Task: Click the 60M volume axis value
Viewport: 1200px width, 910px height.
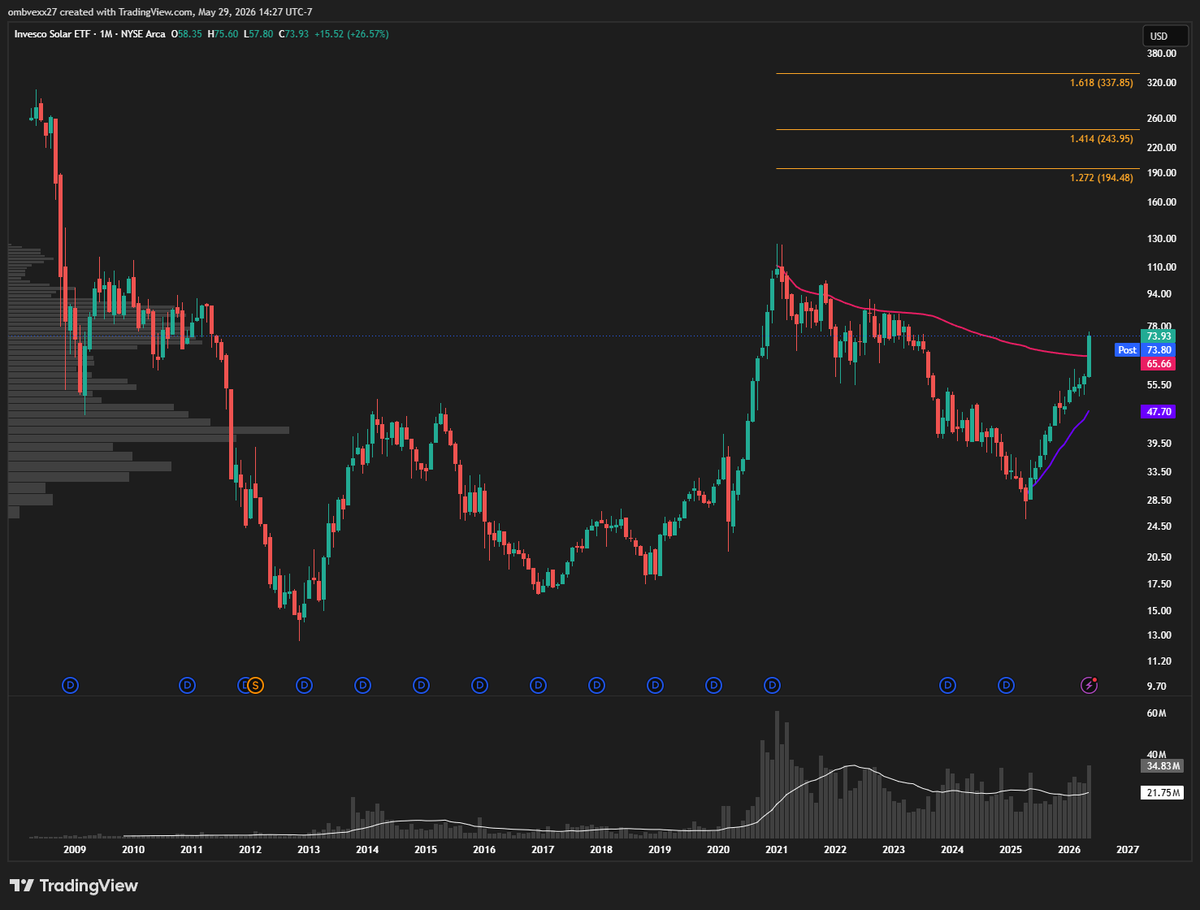Action: click(1157, 714)
